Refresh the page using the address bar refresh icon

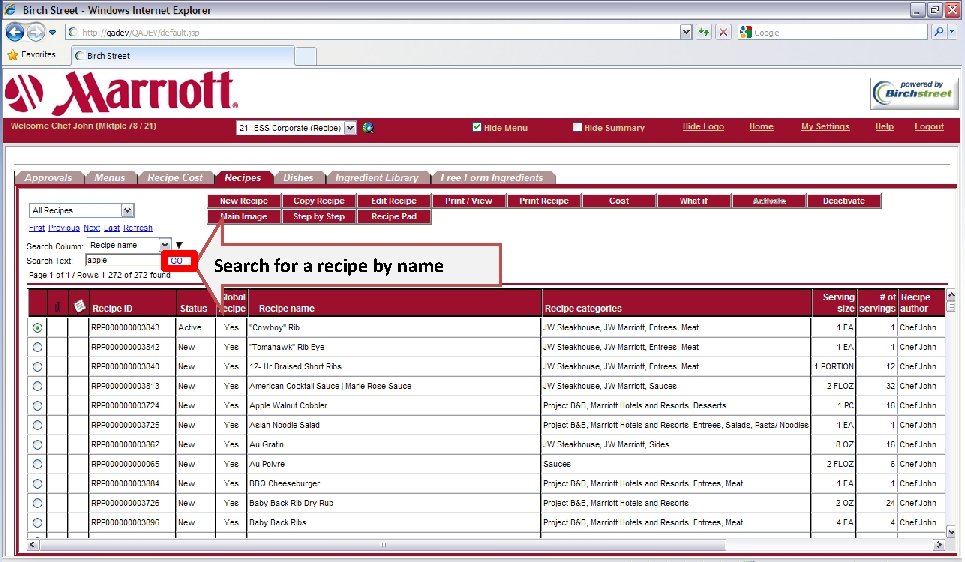[x=703, y=32]
